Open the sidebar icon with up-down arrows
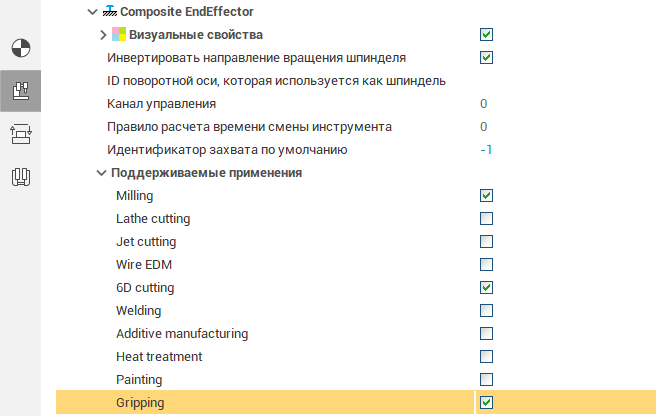The width and height of the screenshot is (656, 416). pyautogui.click(x=20, y=135)
